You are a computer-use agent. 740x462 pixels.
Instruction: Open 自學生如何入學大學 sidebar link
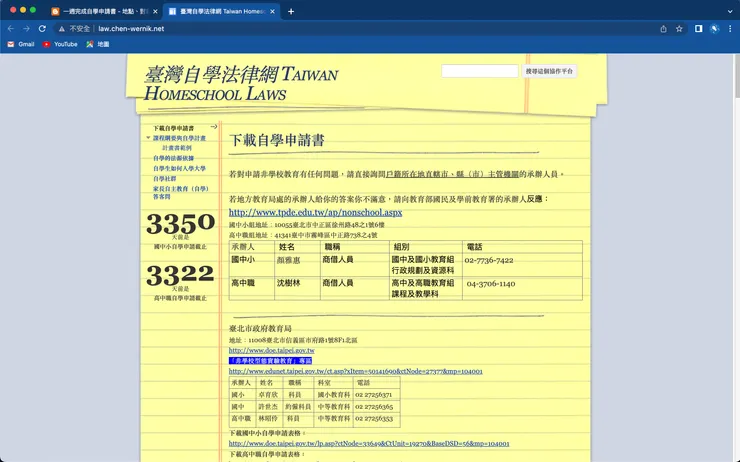click(179, 168)
